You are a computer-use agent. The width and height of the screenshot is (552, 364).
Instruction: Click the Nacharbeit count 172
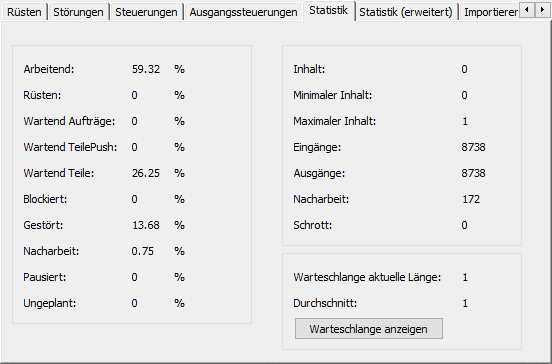[x=471, y=199]
